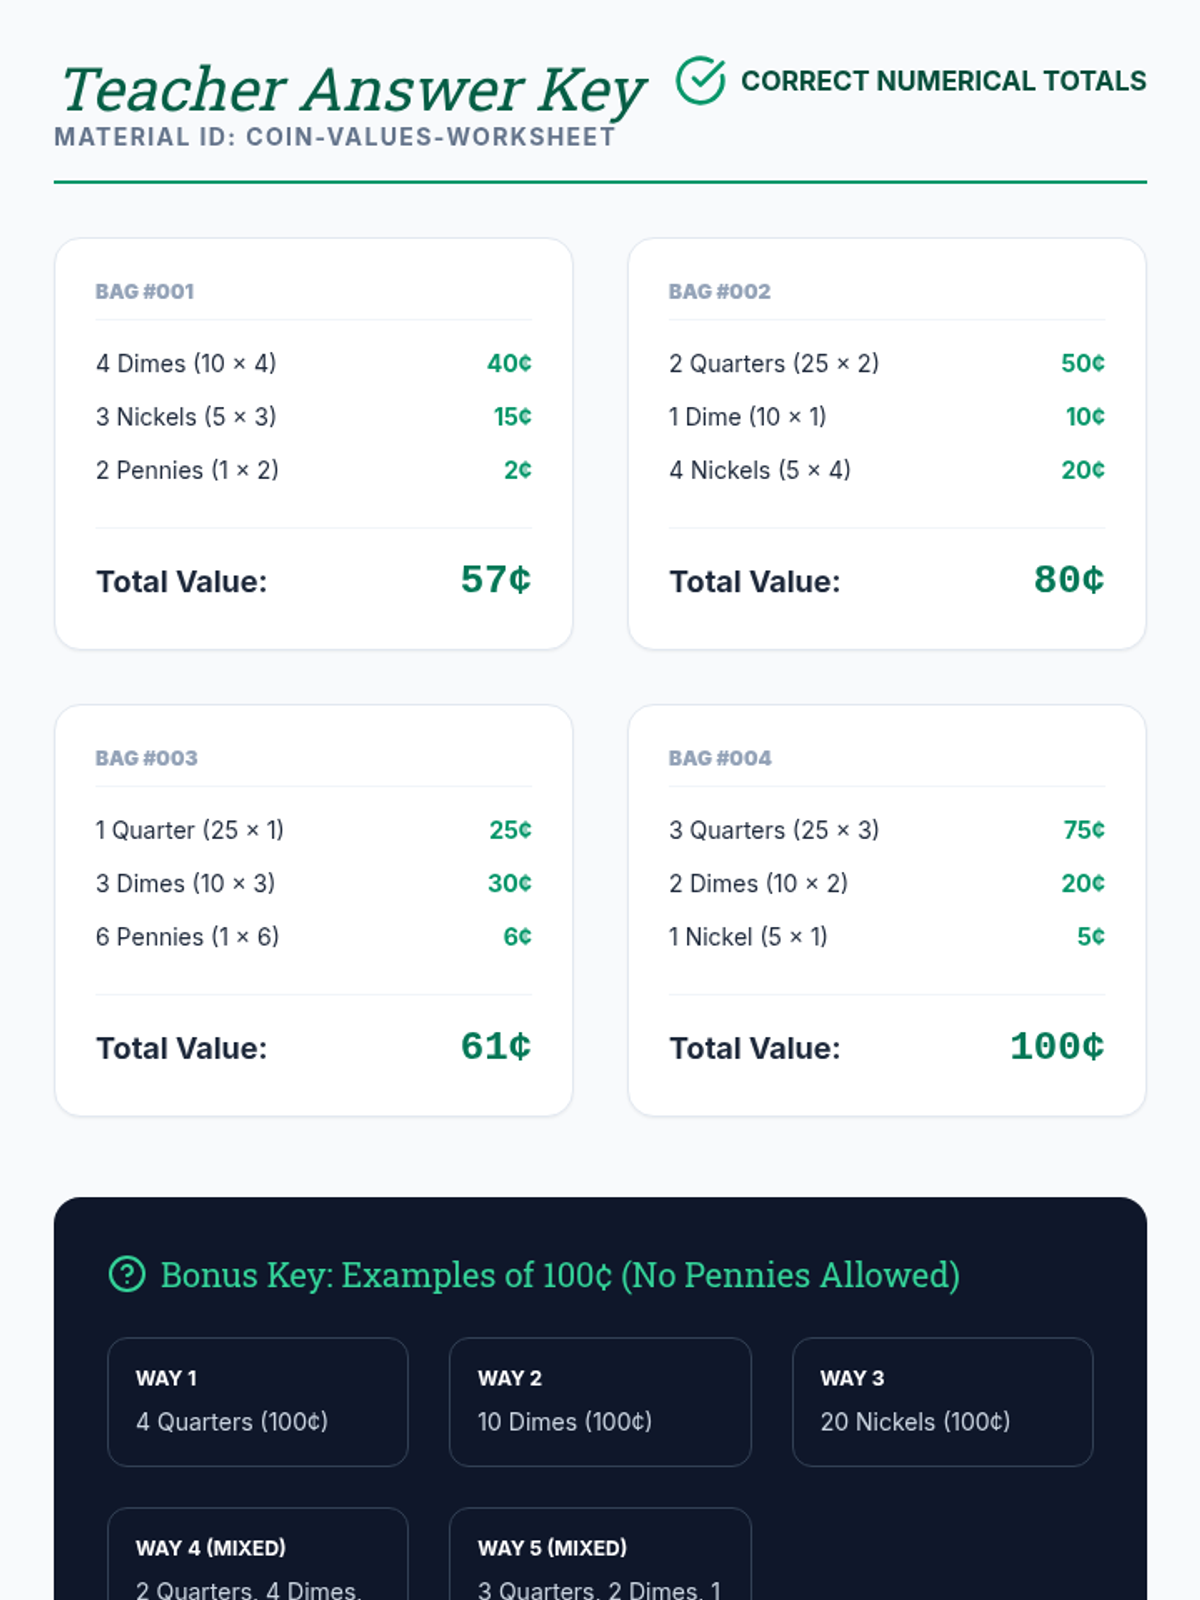Click the bonus key question mark icon
Image resolution: width=1200 pixels, height=1600 pixels.
click(127, 1274)
